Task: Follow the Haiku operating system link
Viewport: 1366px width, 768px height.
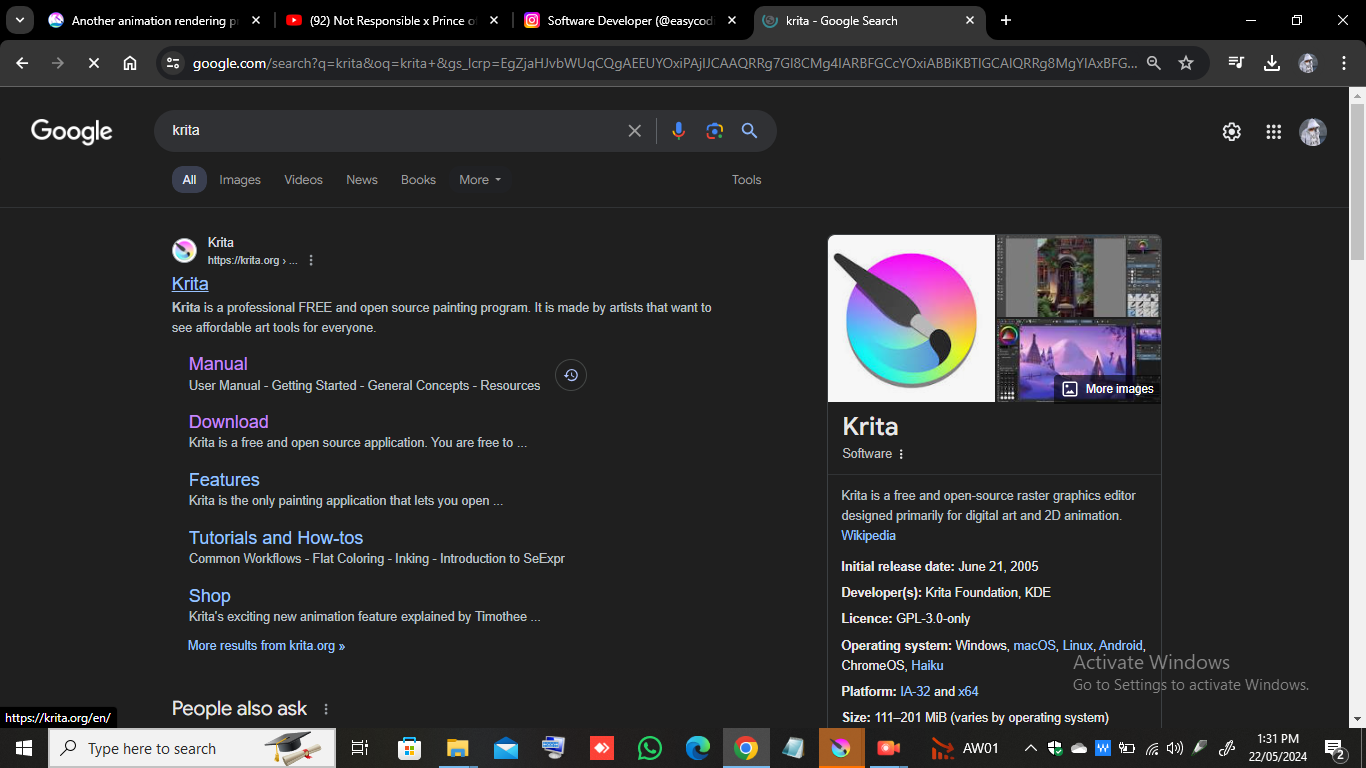Action: coord(927,666)
